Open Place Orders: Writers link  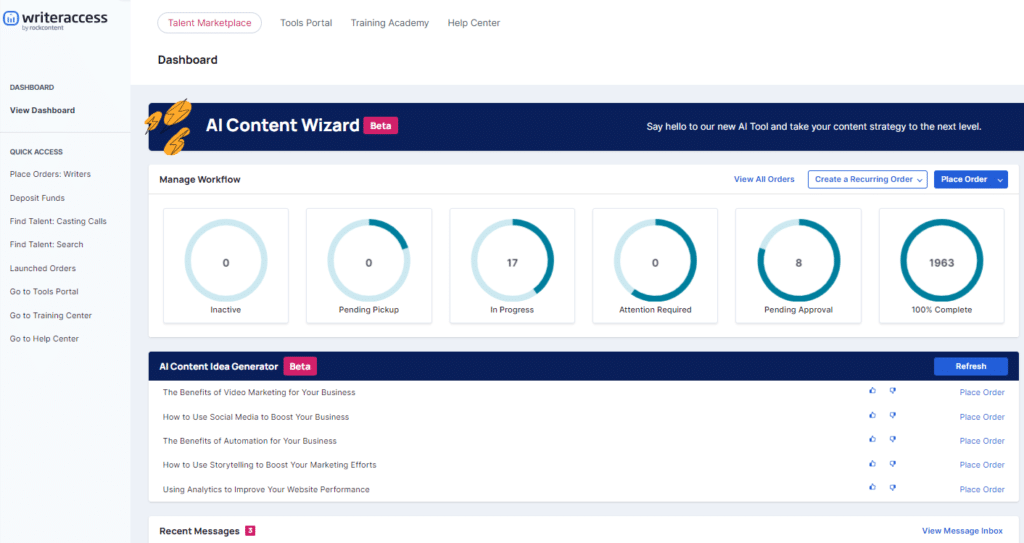tap(50, 174)
